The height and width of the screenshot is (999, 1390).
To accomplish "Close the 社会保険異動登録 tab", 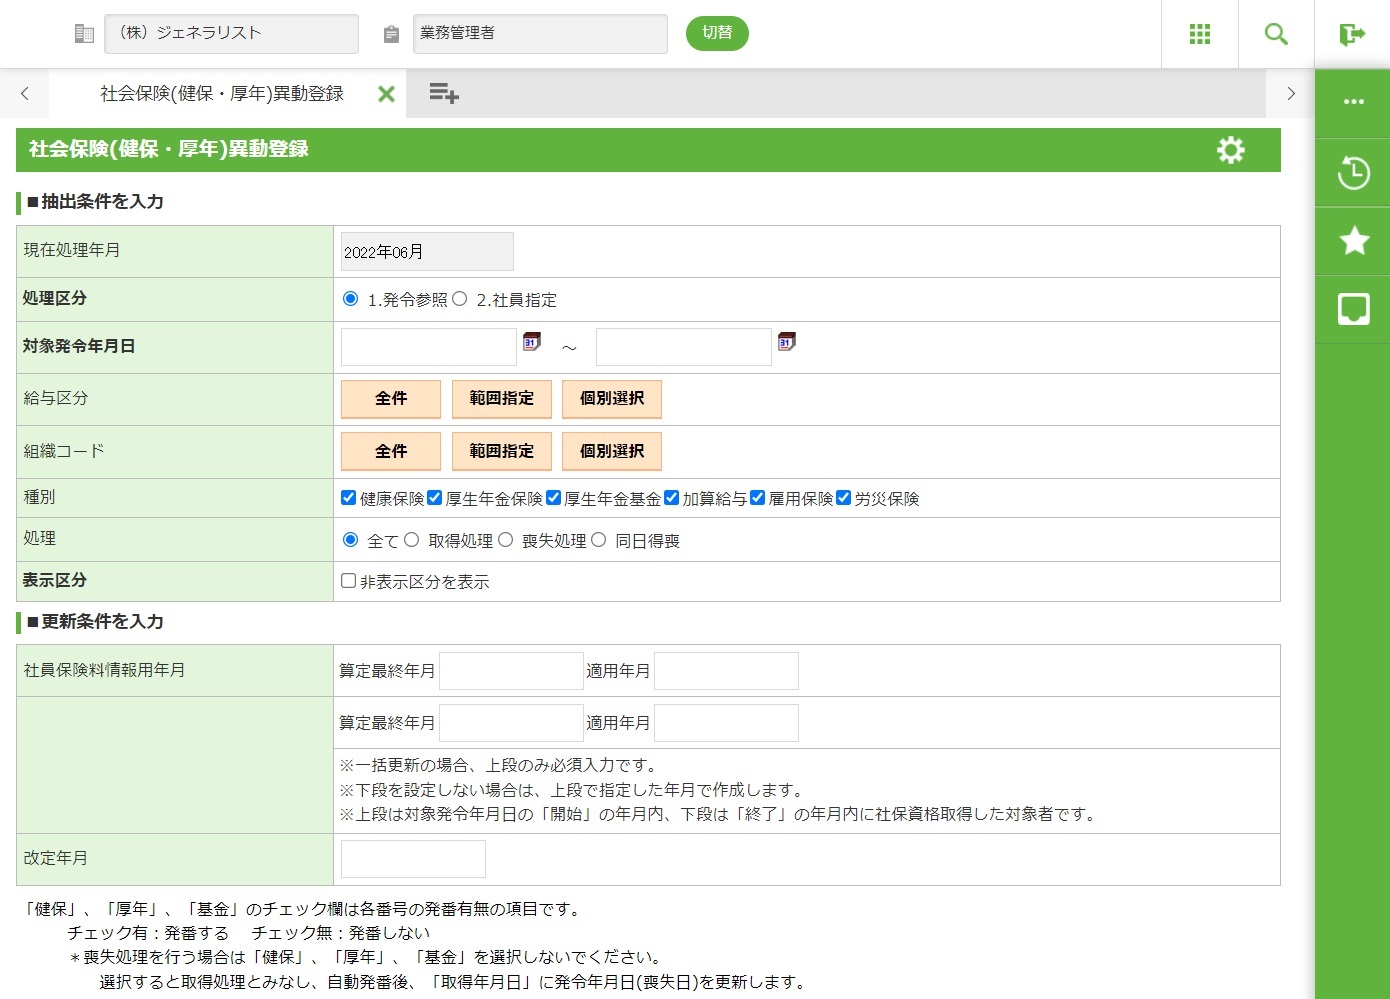I will (x=386, y=94).
